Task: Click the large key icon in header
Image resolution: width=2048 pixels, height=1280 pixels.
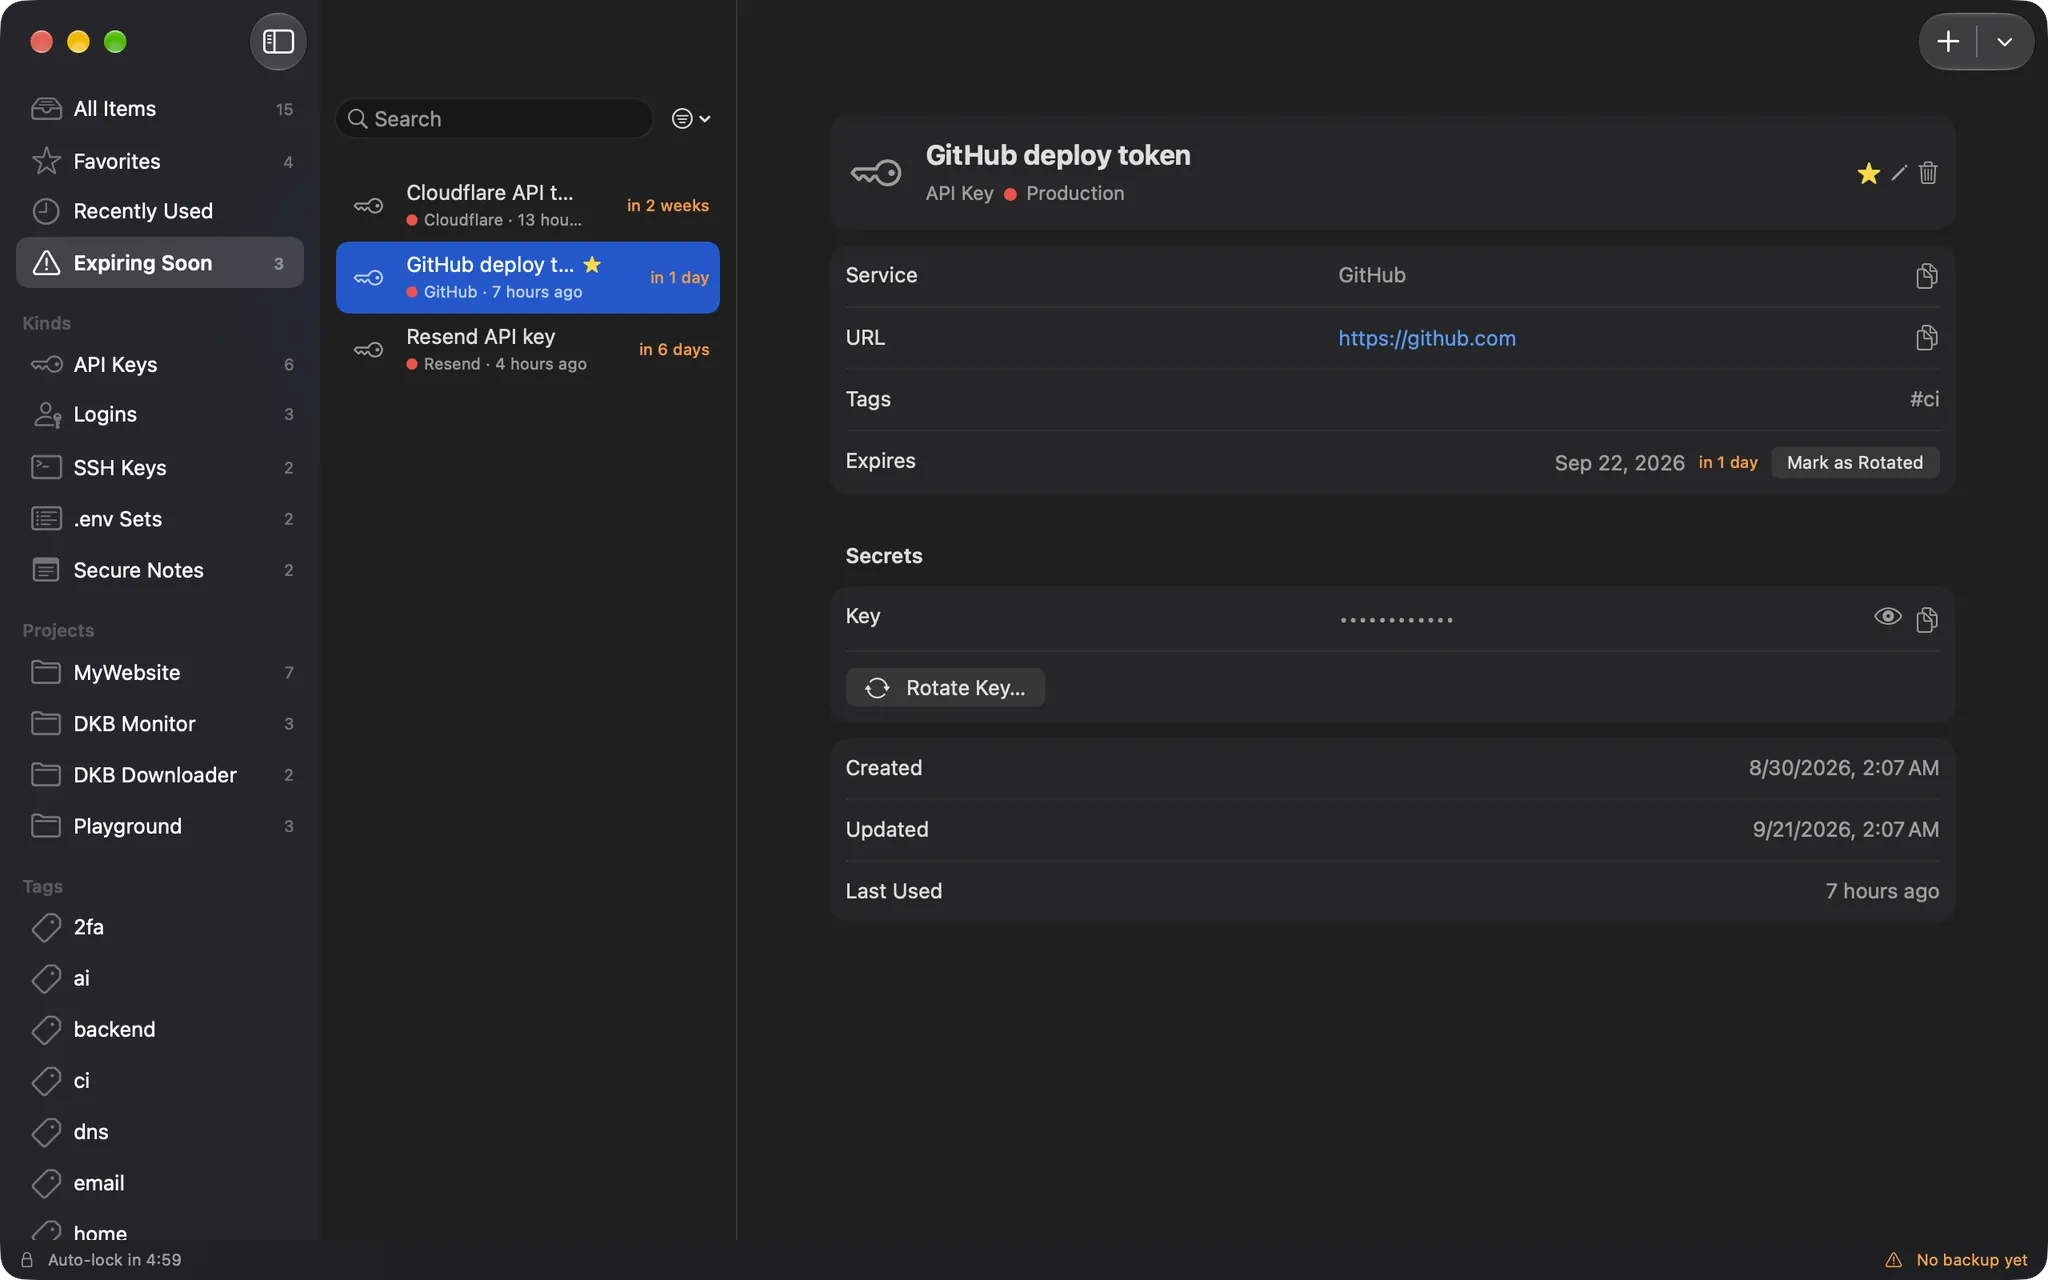Action: pyautogui.click(x=876, y=173)
